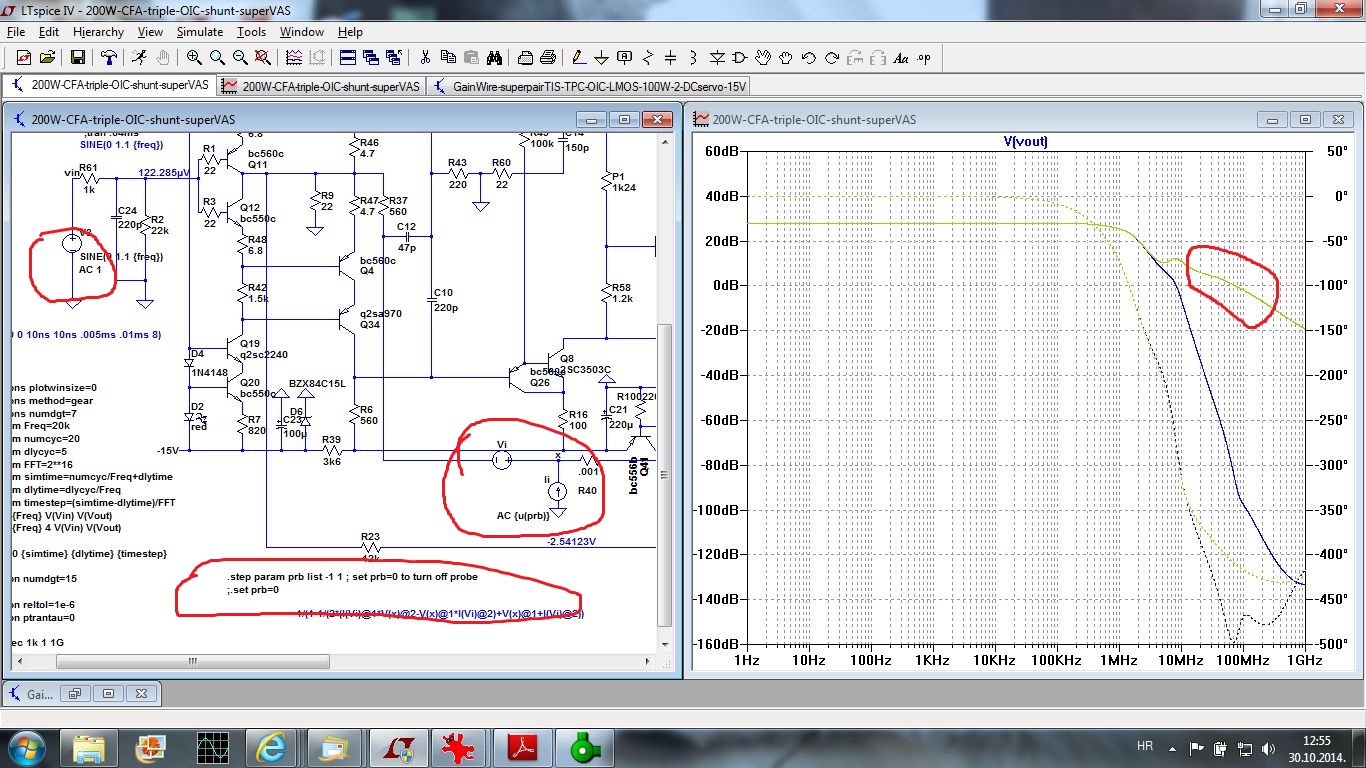Viewport: 1366px width, 768px height.
Task: Restore the minimized Gai... child window
Action: 75,694
